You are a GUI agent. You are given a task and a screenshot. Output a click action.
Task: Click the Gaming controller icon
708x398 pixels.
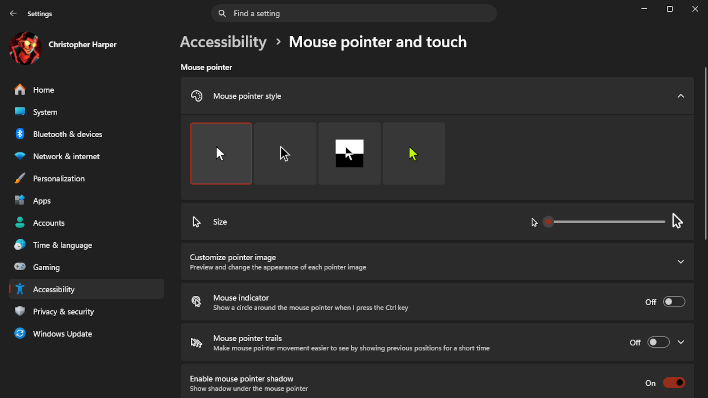[20, 267]
